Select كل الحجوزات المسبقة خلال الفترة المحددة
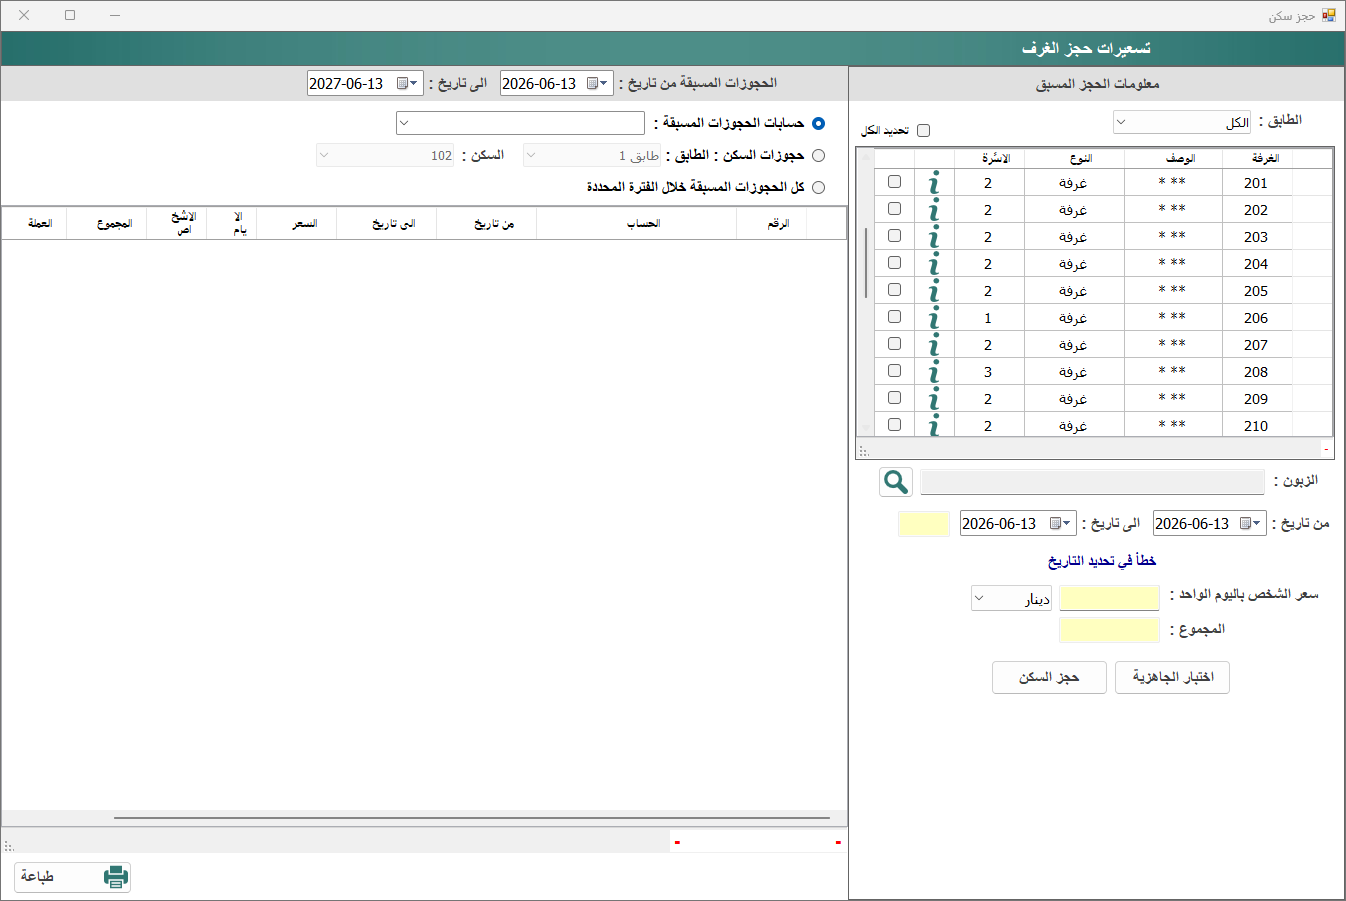Image resolution: width=1346 pixels, height=901 pixels. (x=819, y=187)
